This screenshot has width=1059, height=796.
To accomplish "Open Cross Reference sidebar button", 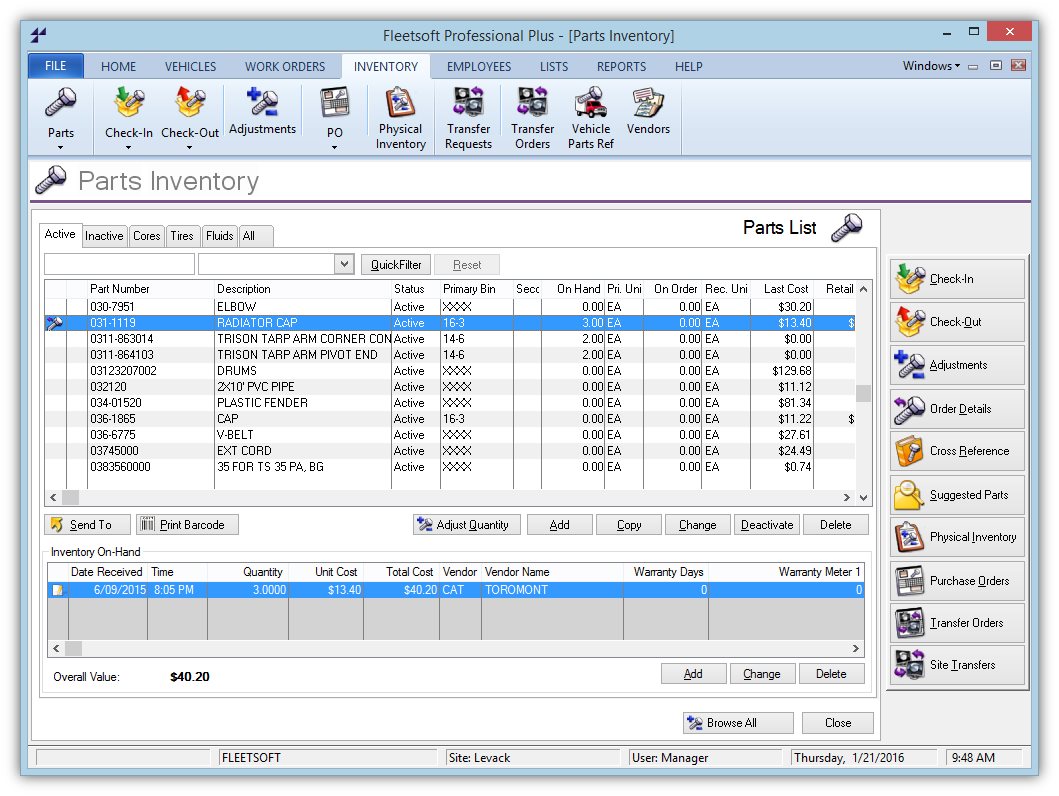I will point(957,451).
